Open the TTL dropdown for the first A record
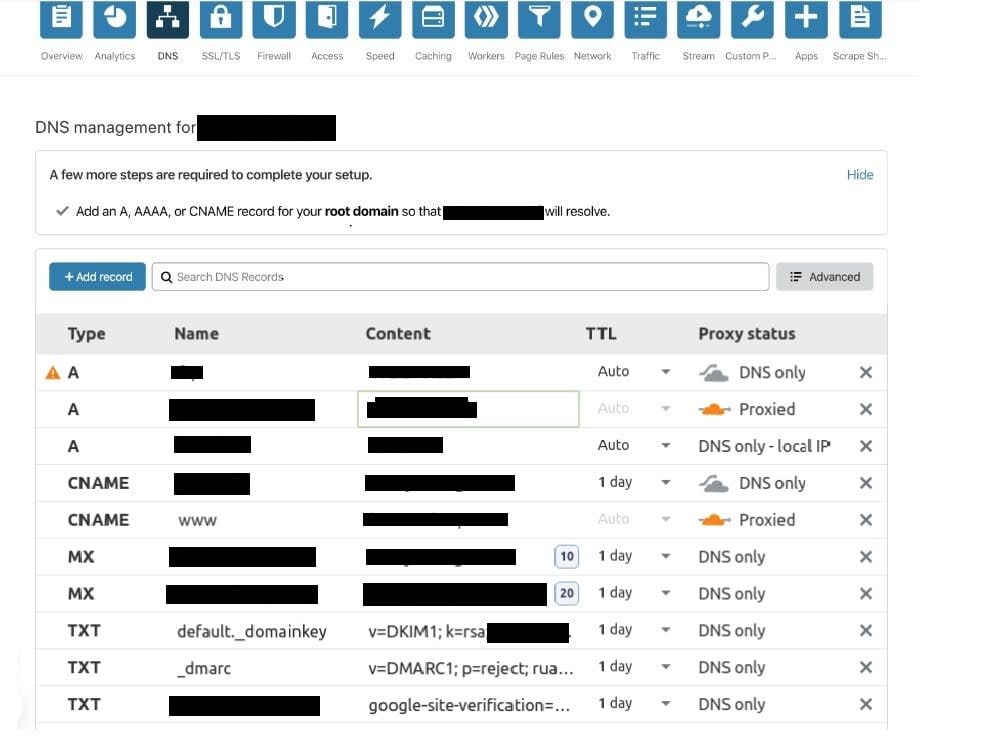1000x750 pixels. (665, 372)
